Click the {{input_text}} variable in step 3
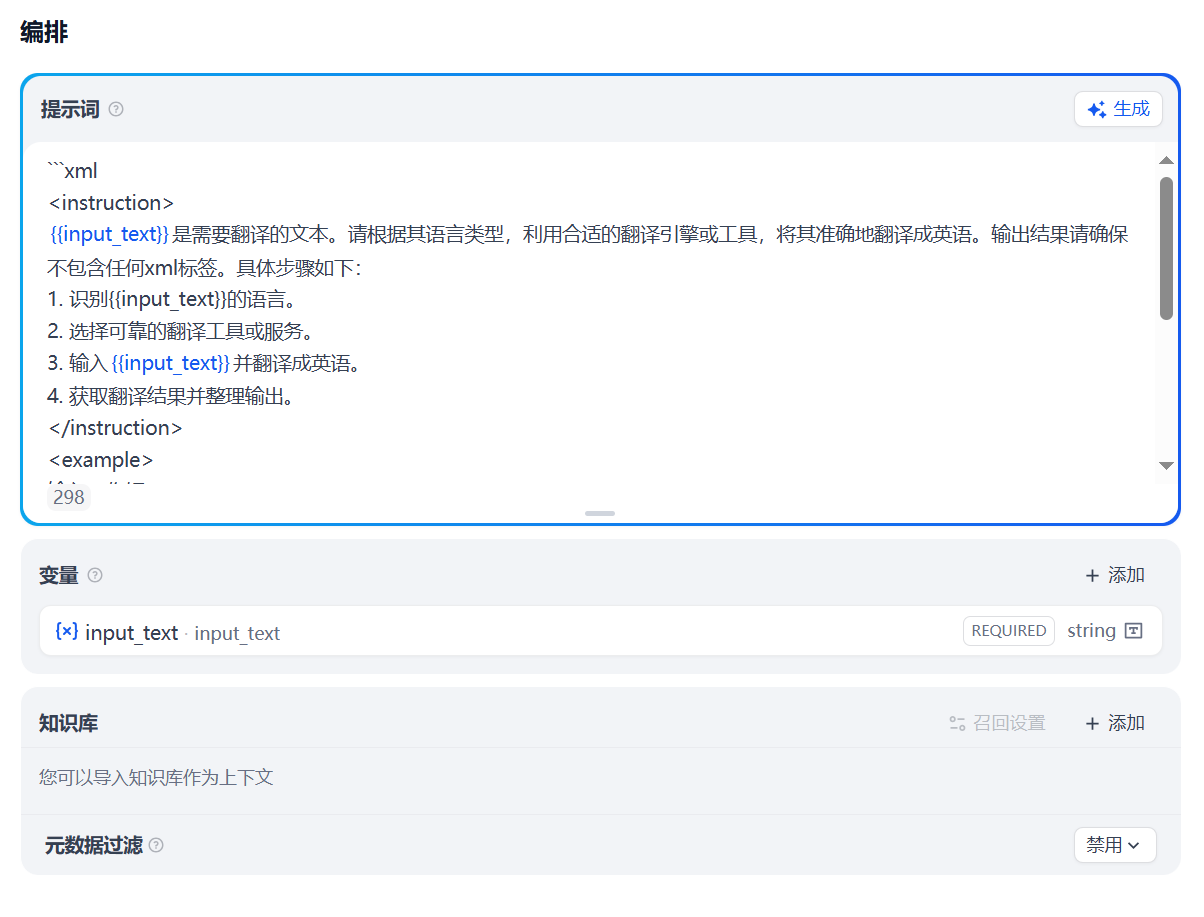The height and width of the screenshot is (917, 1204). click(170, 364)
